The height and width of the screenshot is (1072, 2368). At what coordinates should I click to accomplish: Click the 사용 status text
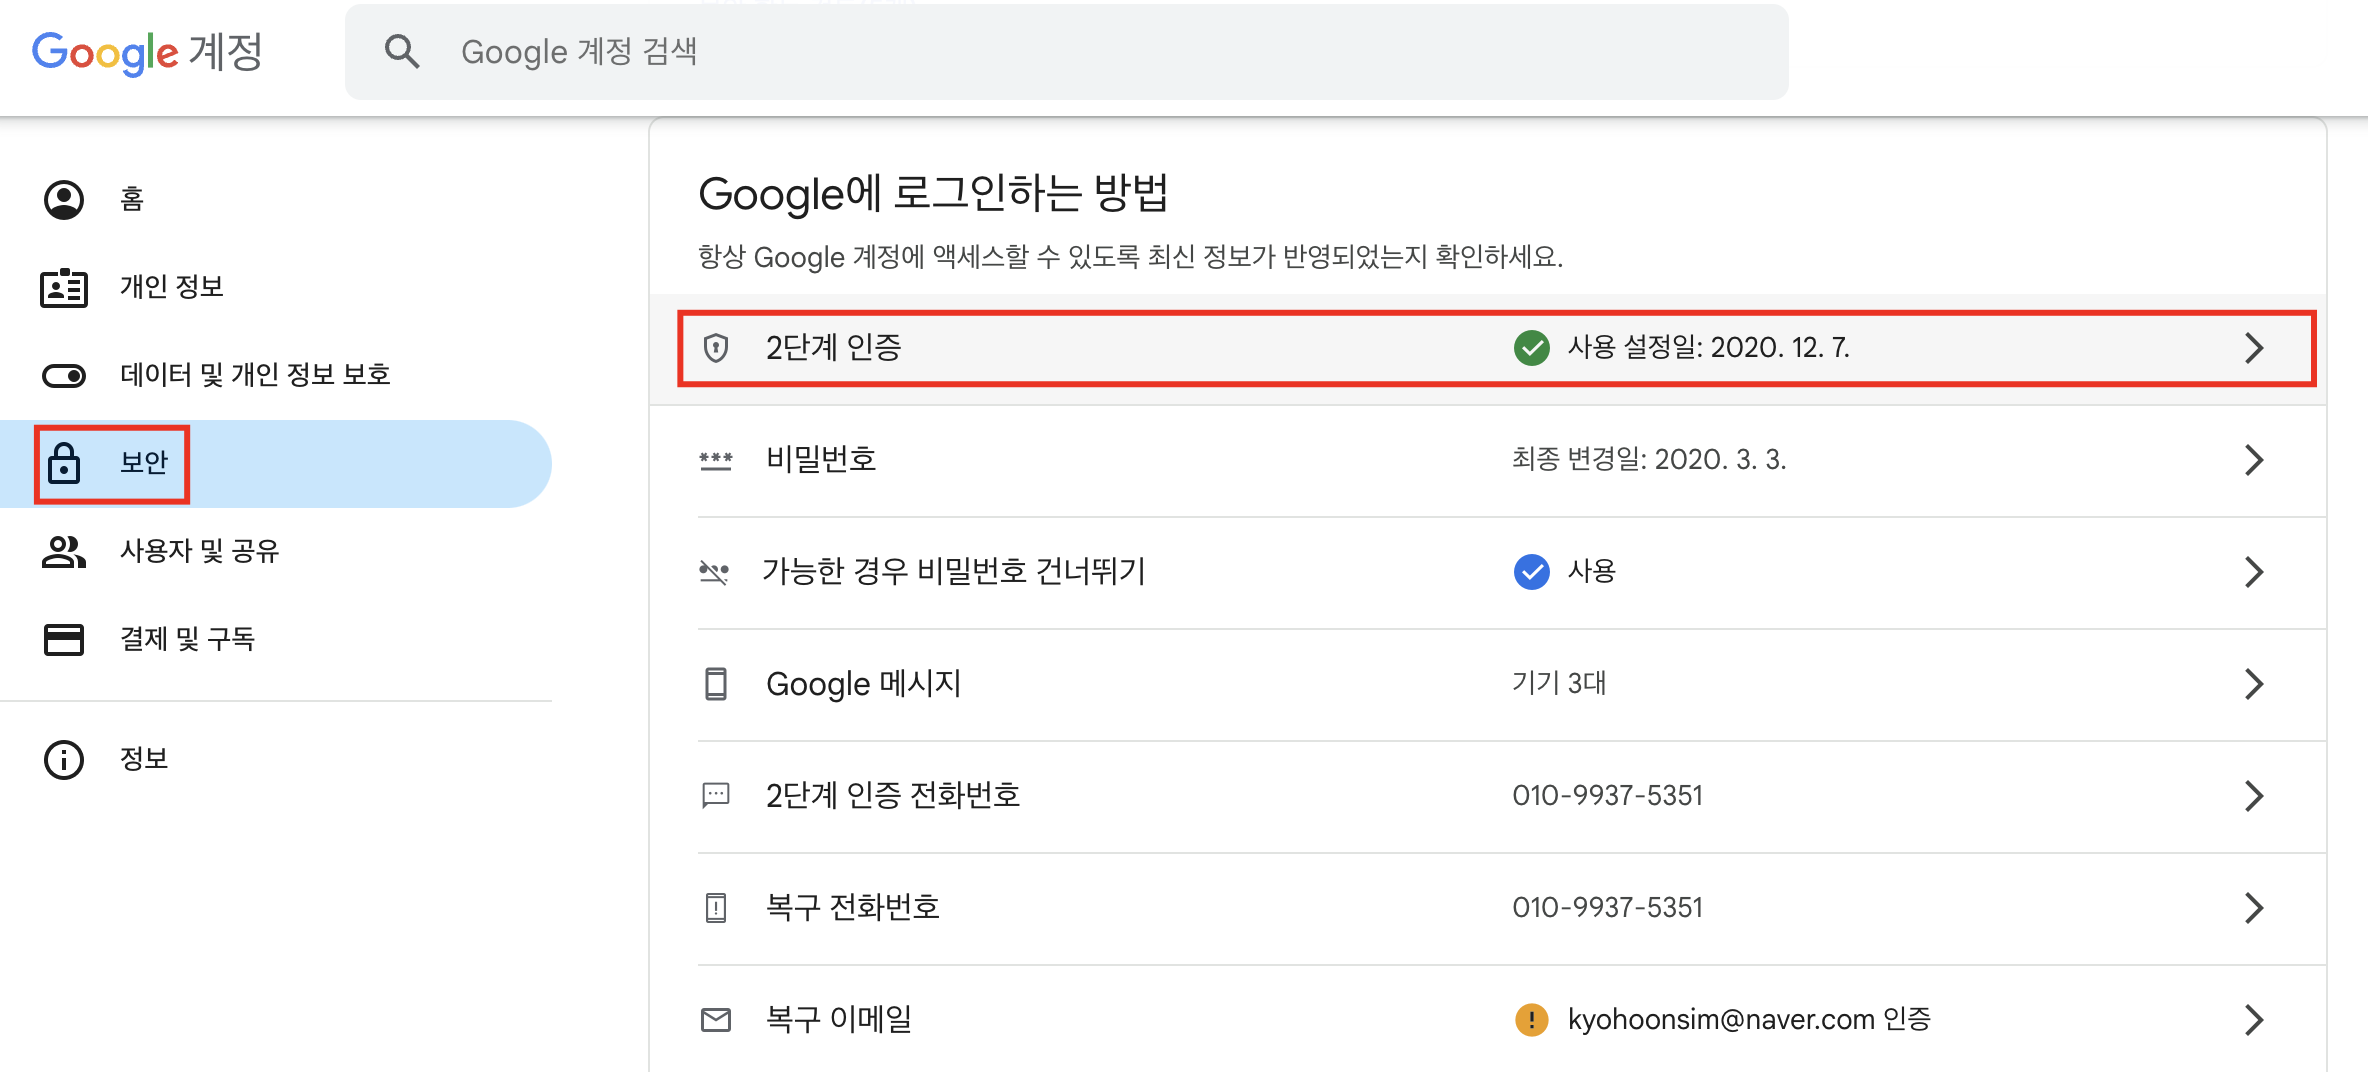coord(1591,572)
